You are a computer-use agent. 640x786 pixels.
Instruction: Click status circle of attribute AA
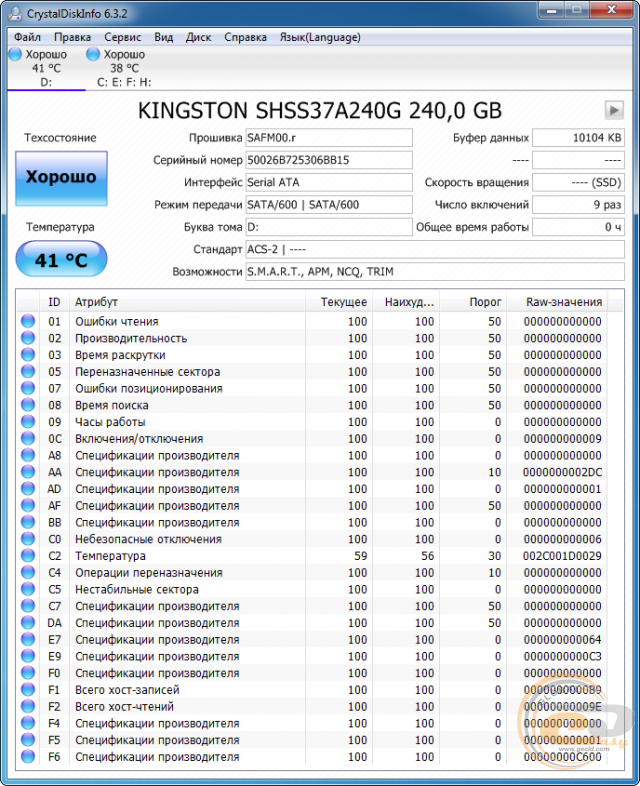pos(28,472)
